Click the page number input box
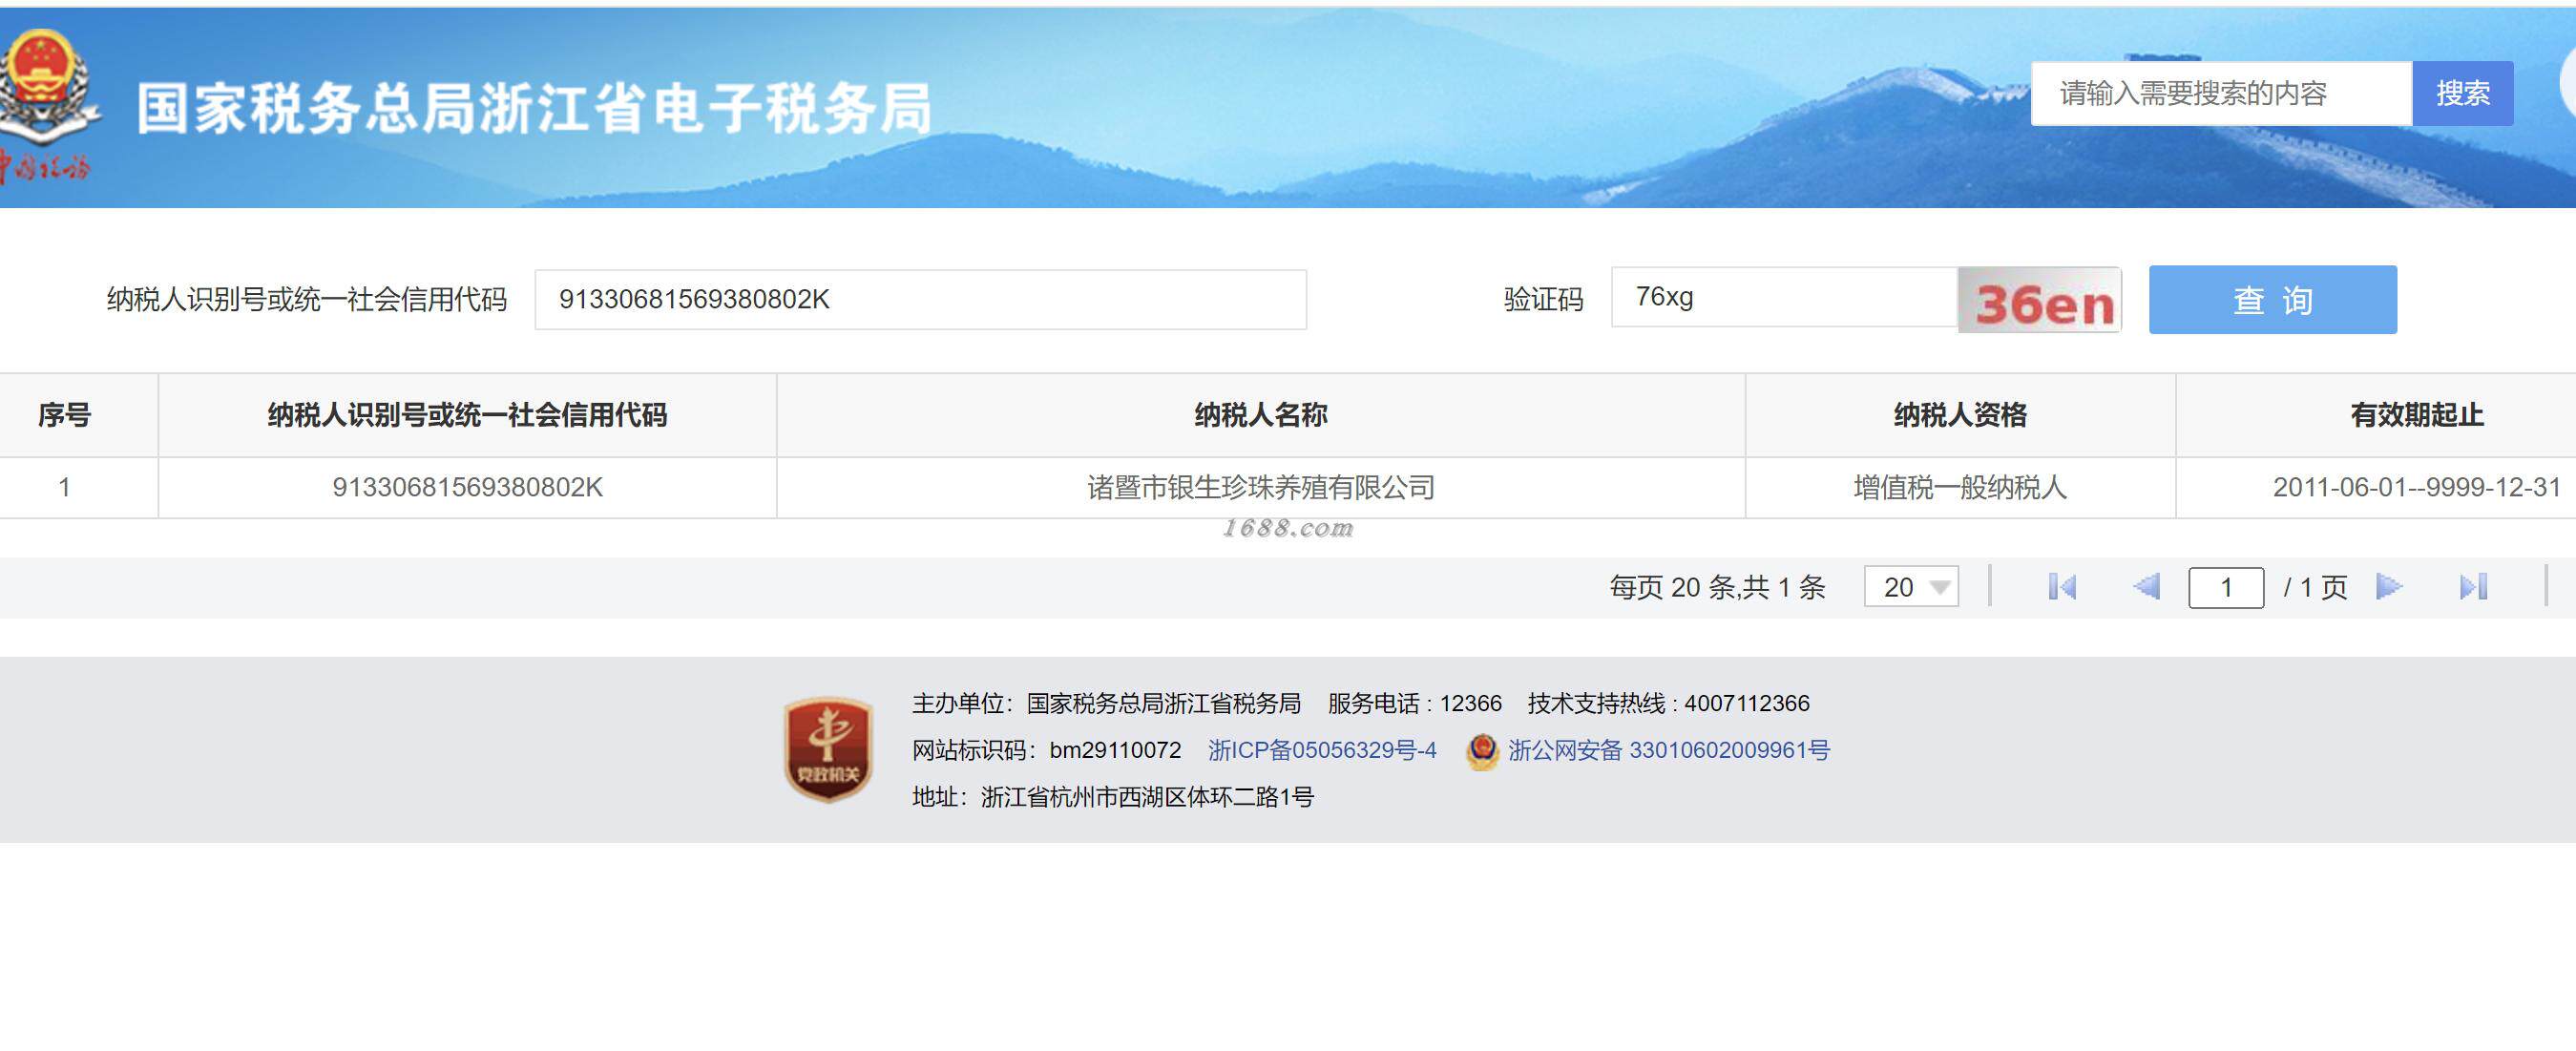The image size is (2576, 1051). (x=2226, y=588)
